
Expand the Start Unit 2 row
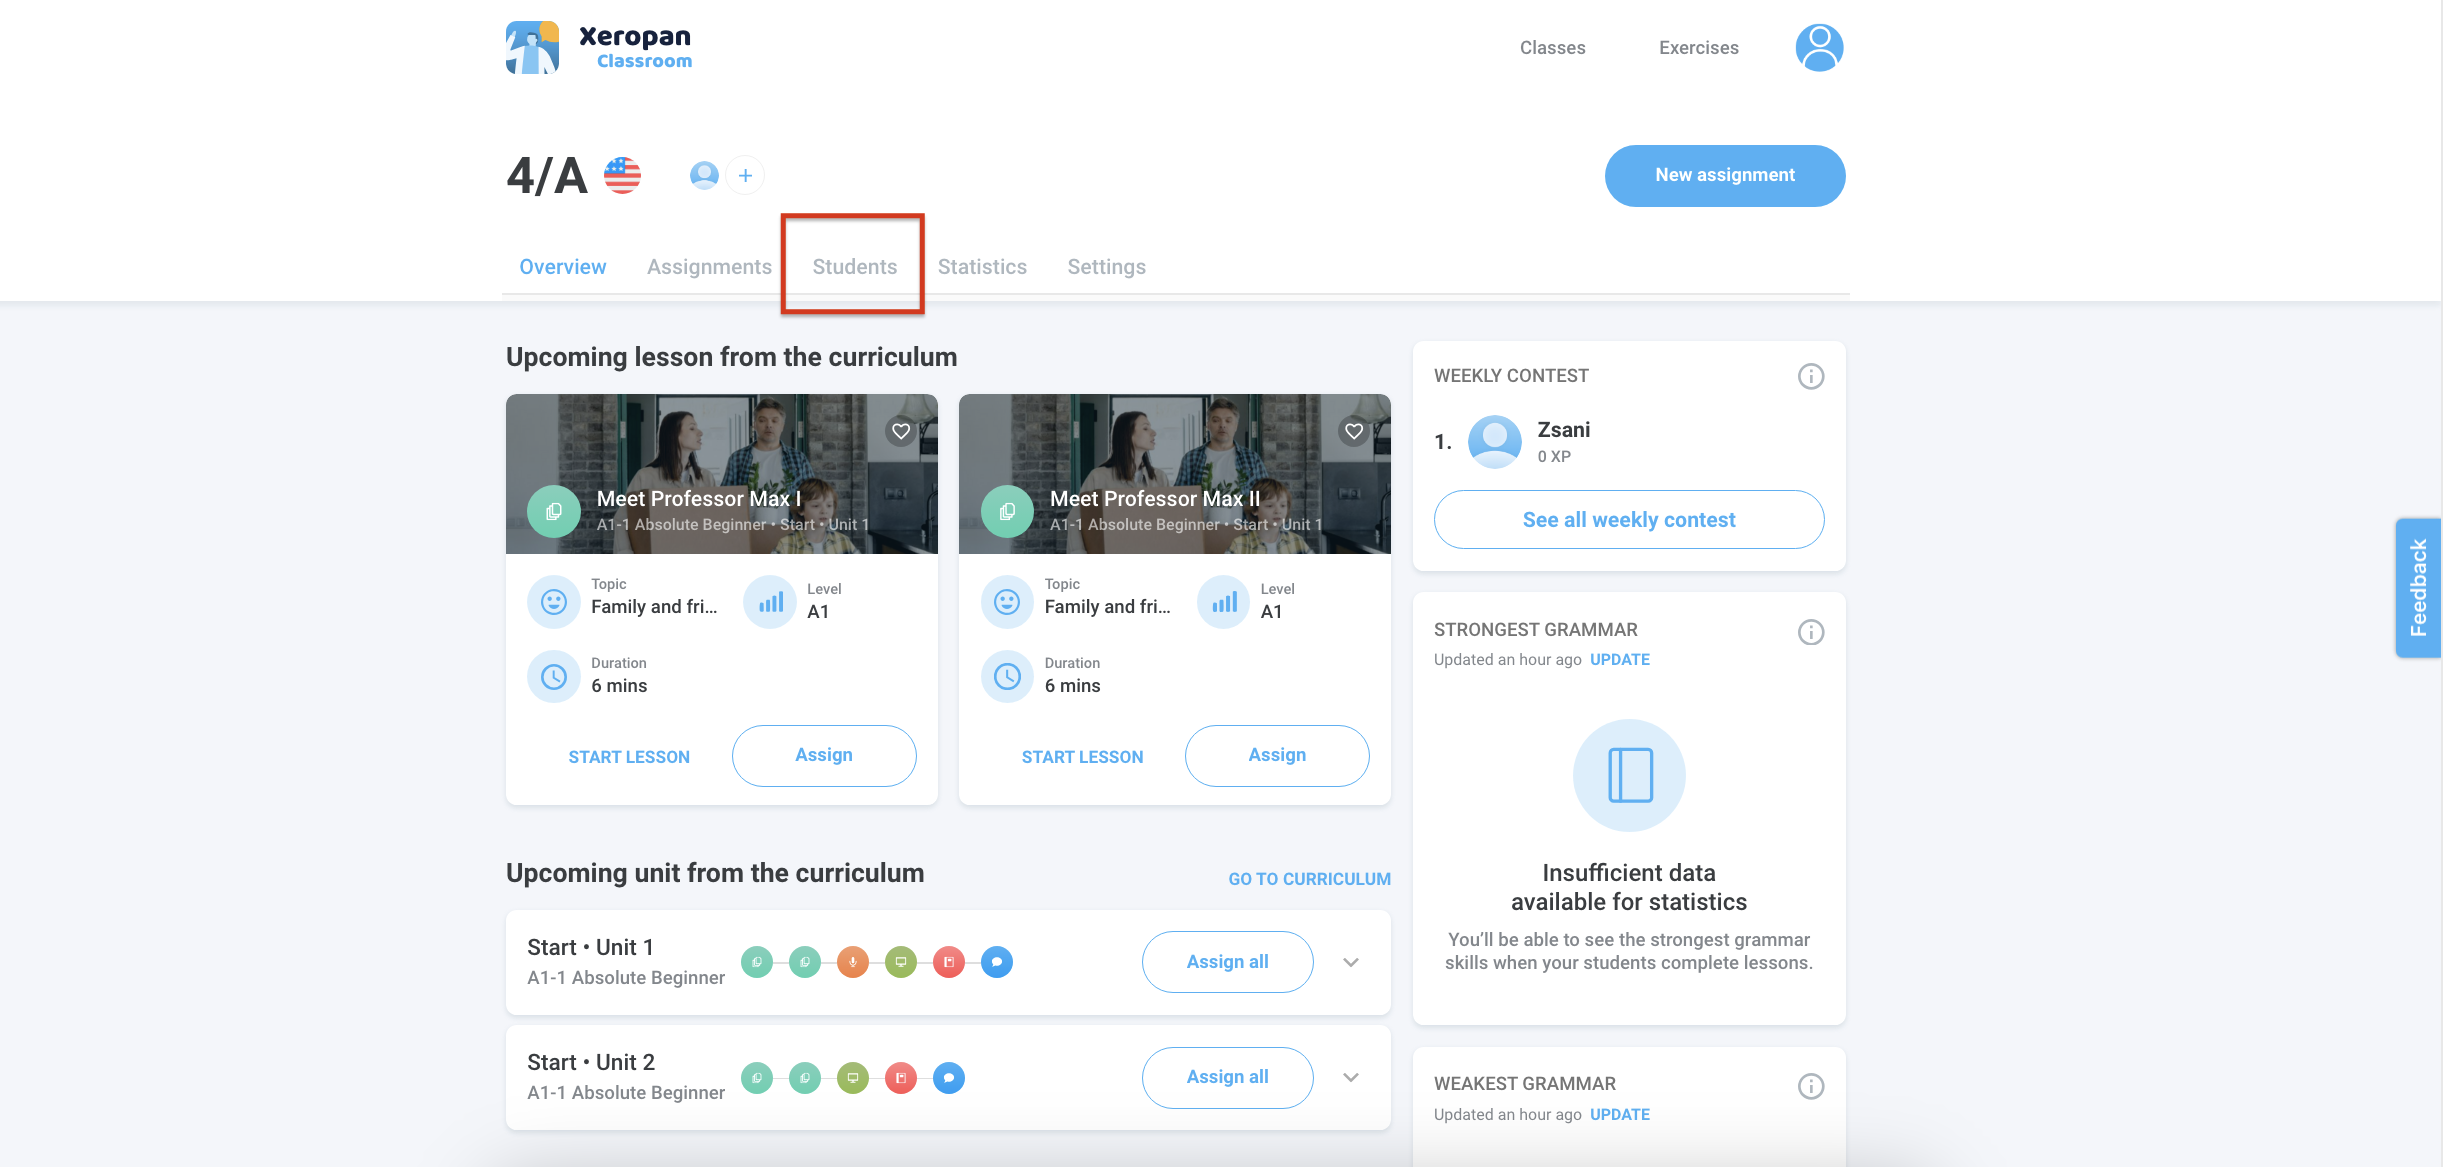[1351, 1078]
